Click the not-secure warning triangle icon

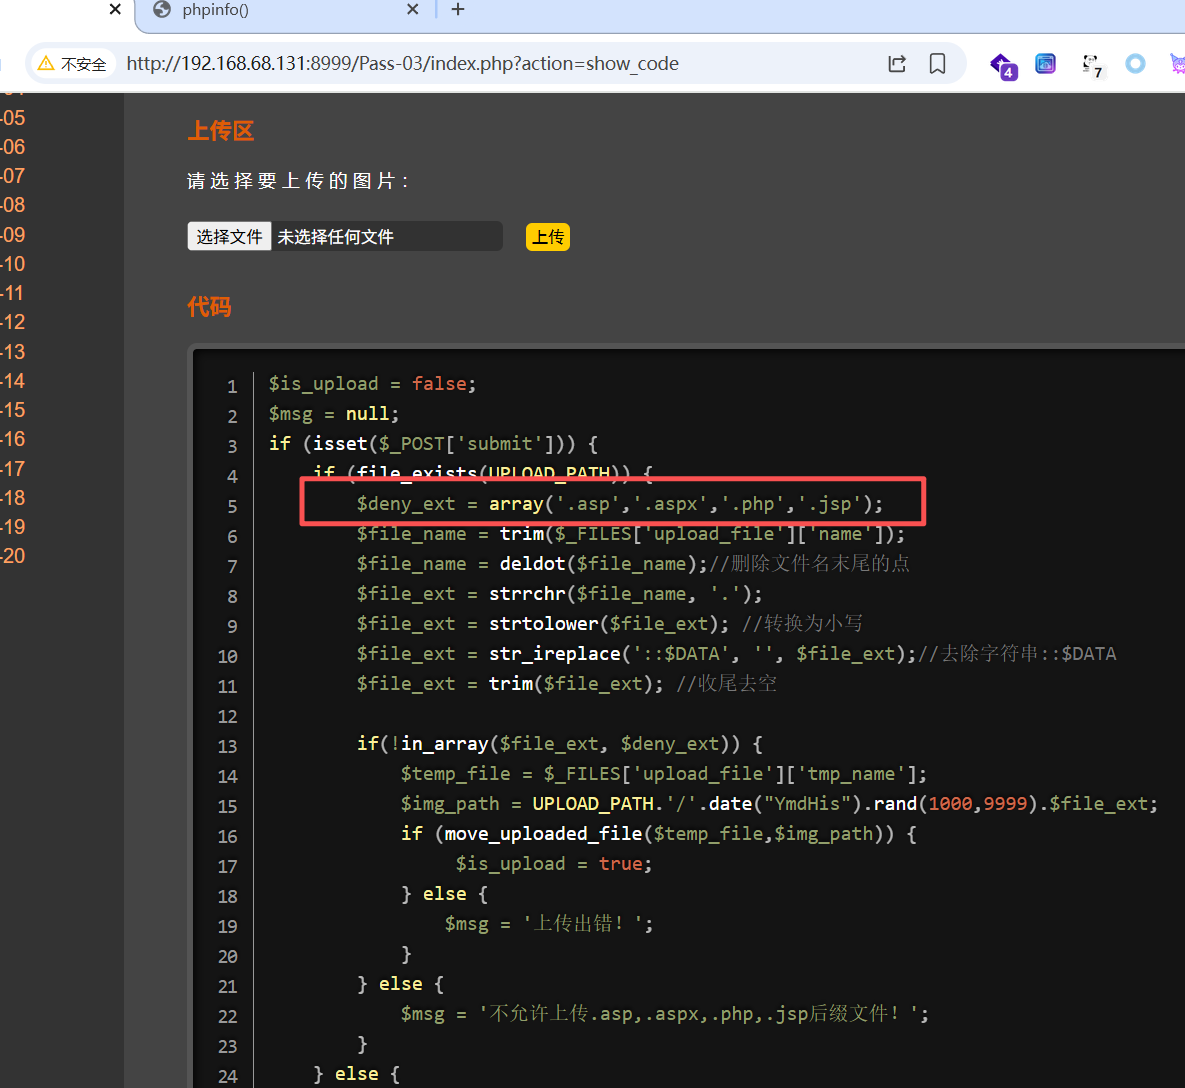pos(46,63)
